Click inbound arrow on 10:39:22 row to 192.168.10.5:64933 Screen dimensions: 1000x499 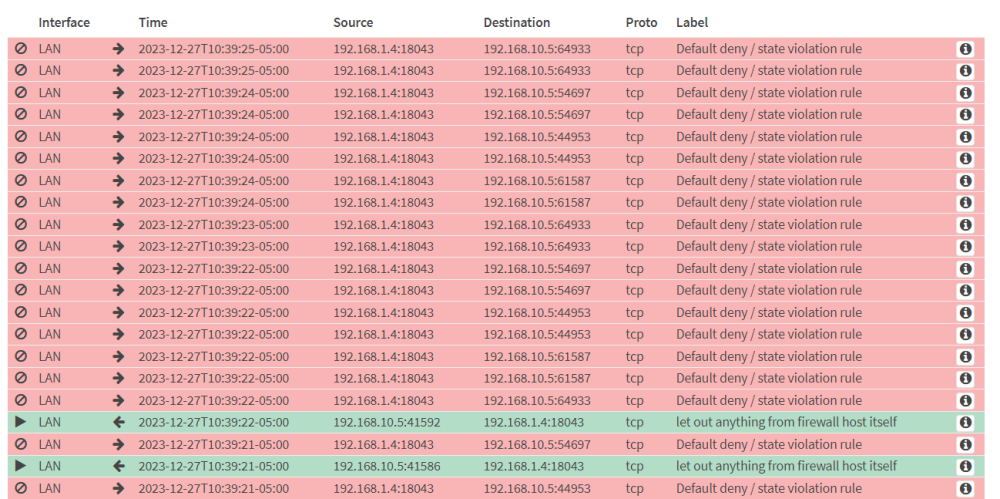point(118,400)
